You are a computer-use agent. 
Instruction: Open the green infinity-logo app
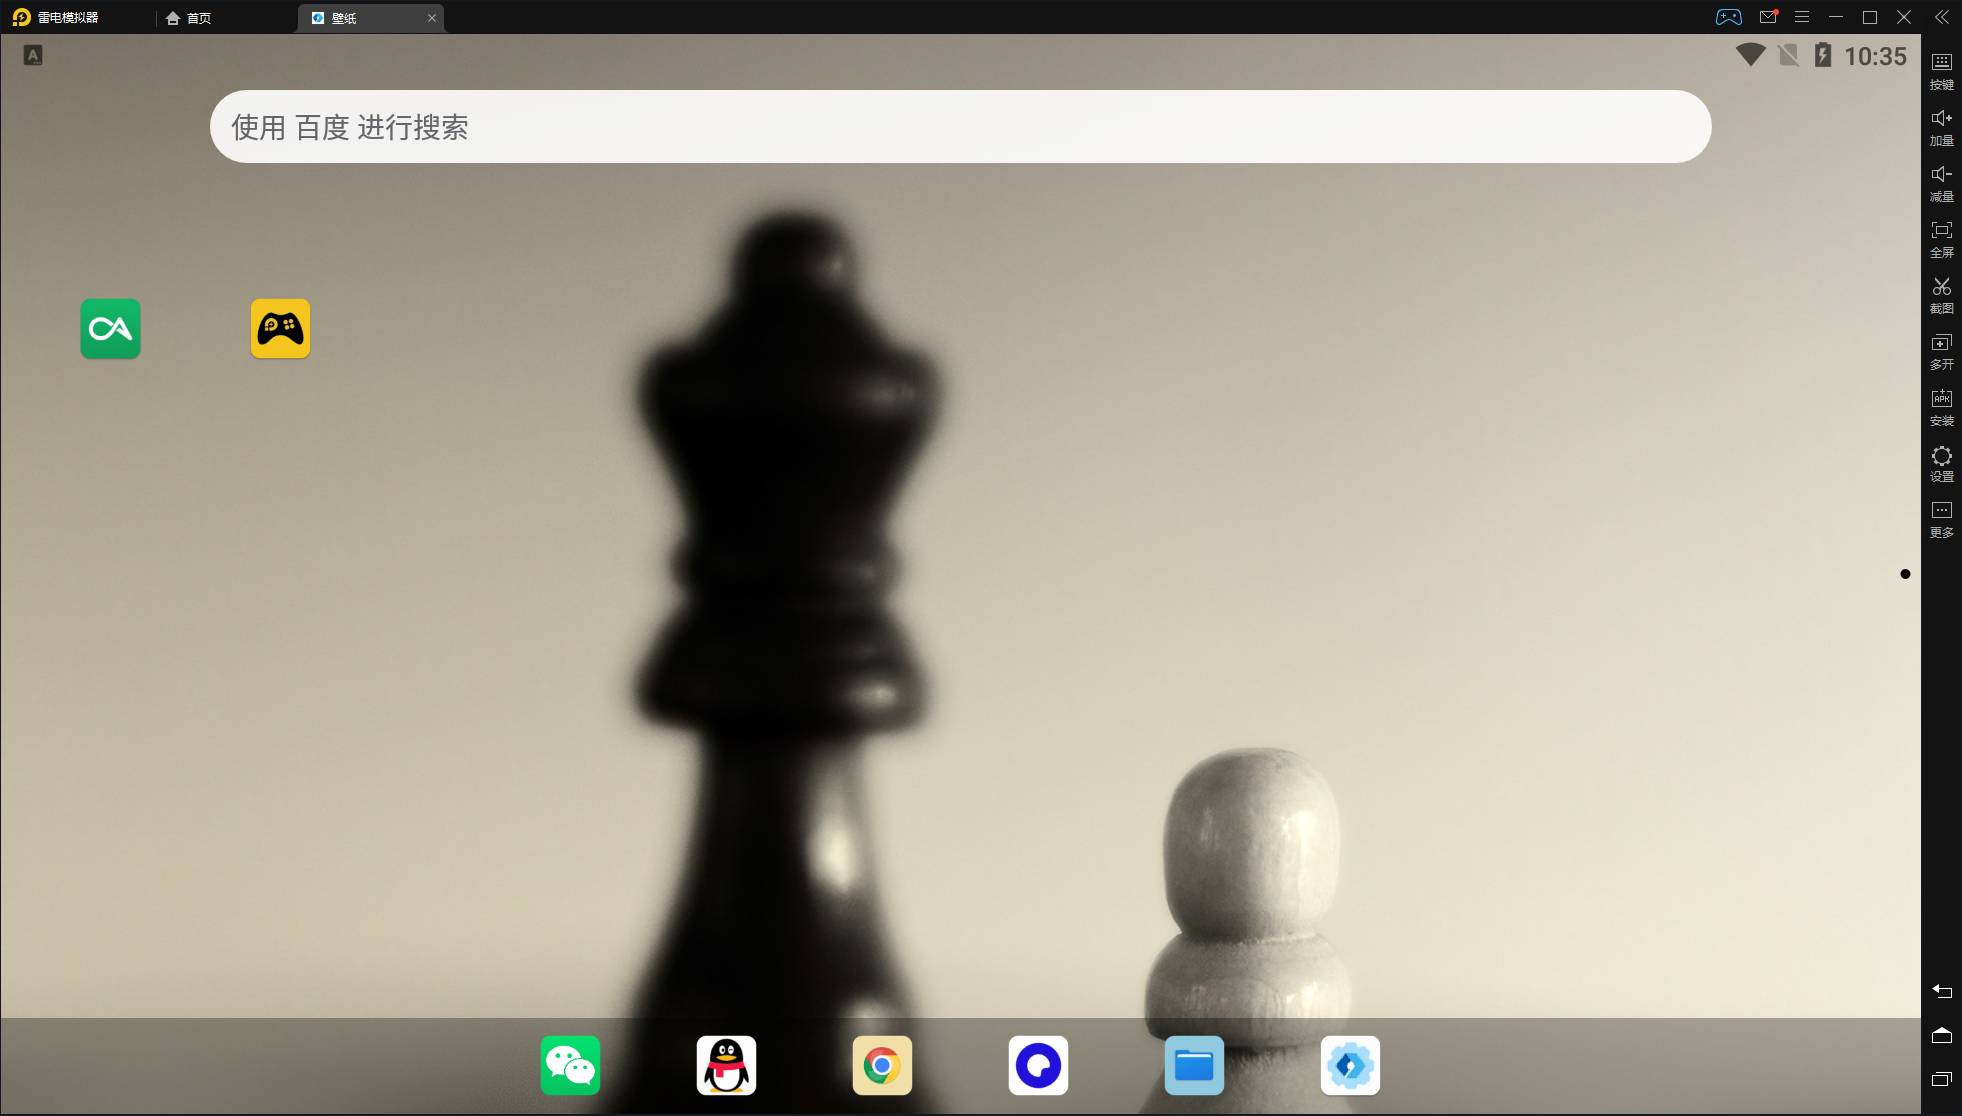click(x=110, y=328)
